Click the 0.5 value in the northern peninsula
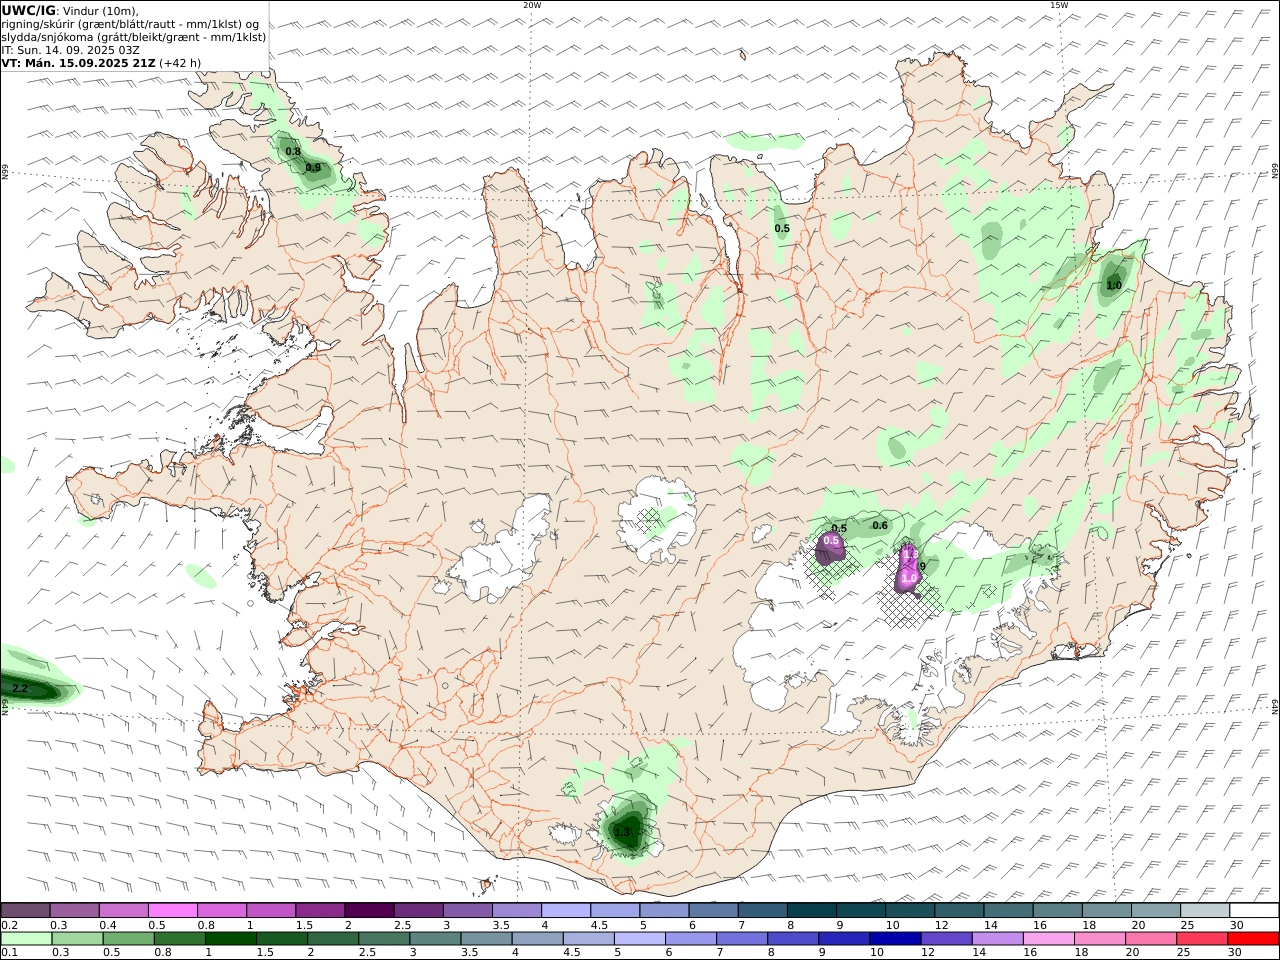 click(x=782, y=229)
